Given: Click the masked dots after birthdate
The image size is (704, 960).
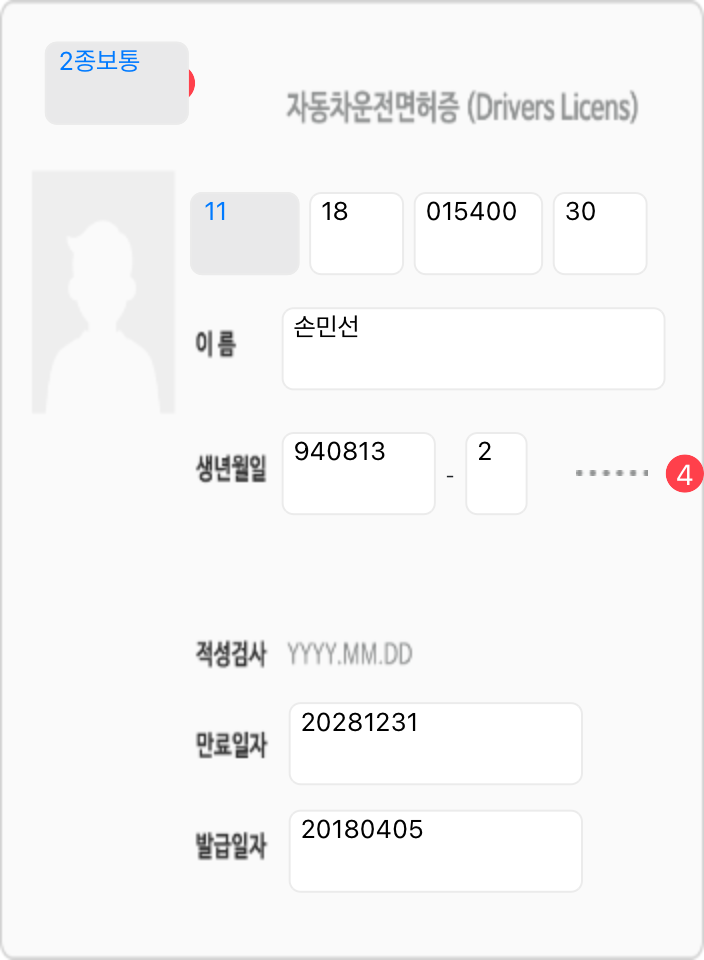Looking at the screenshot, I should [612, 473].
